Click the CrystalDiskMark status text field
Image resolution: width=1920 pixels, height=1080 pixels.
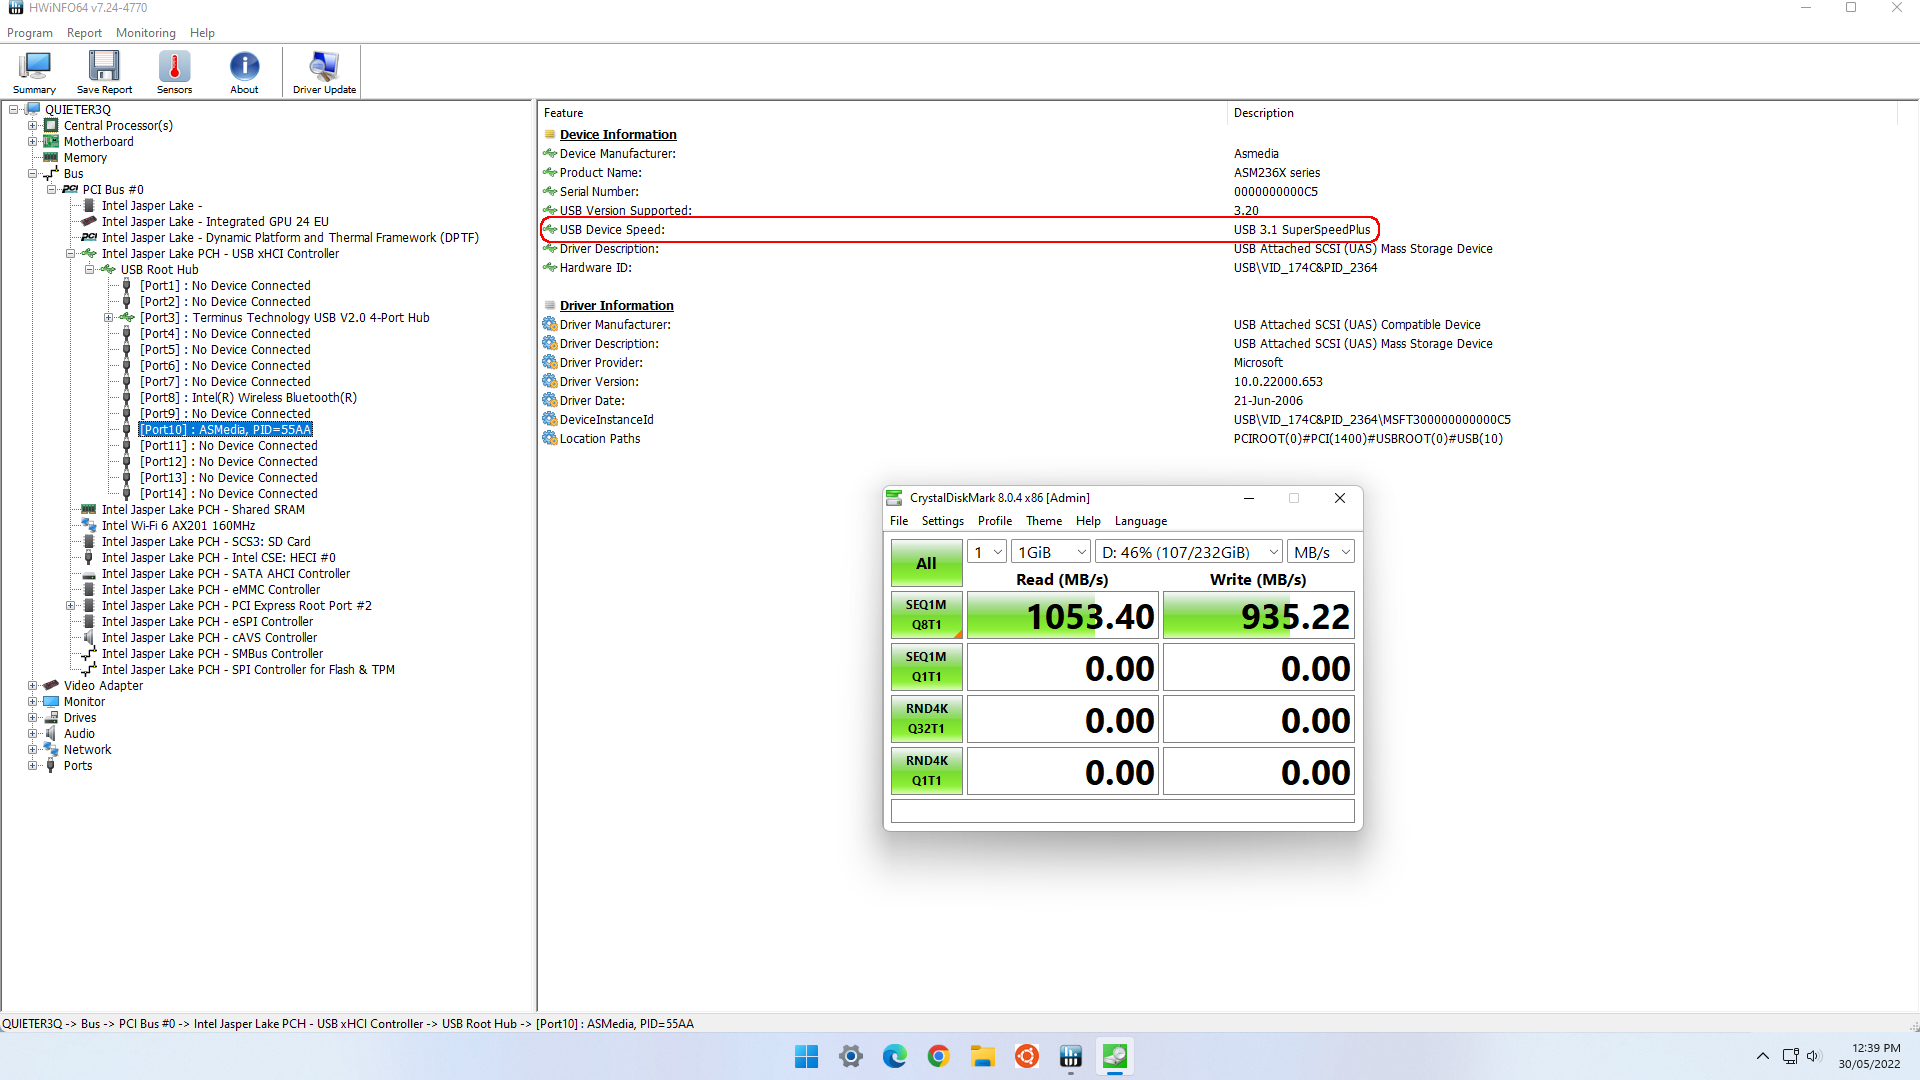click(1122, 811)
